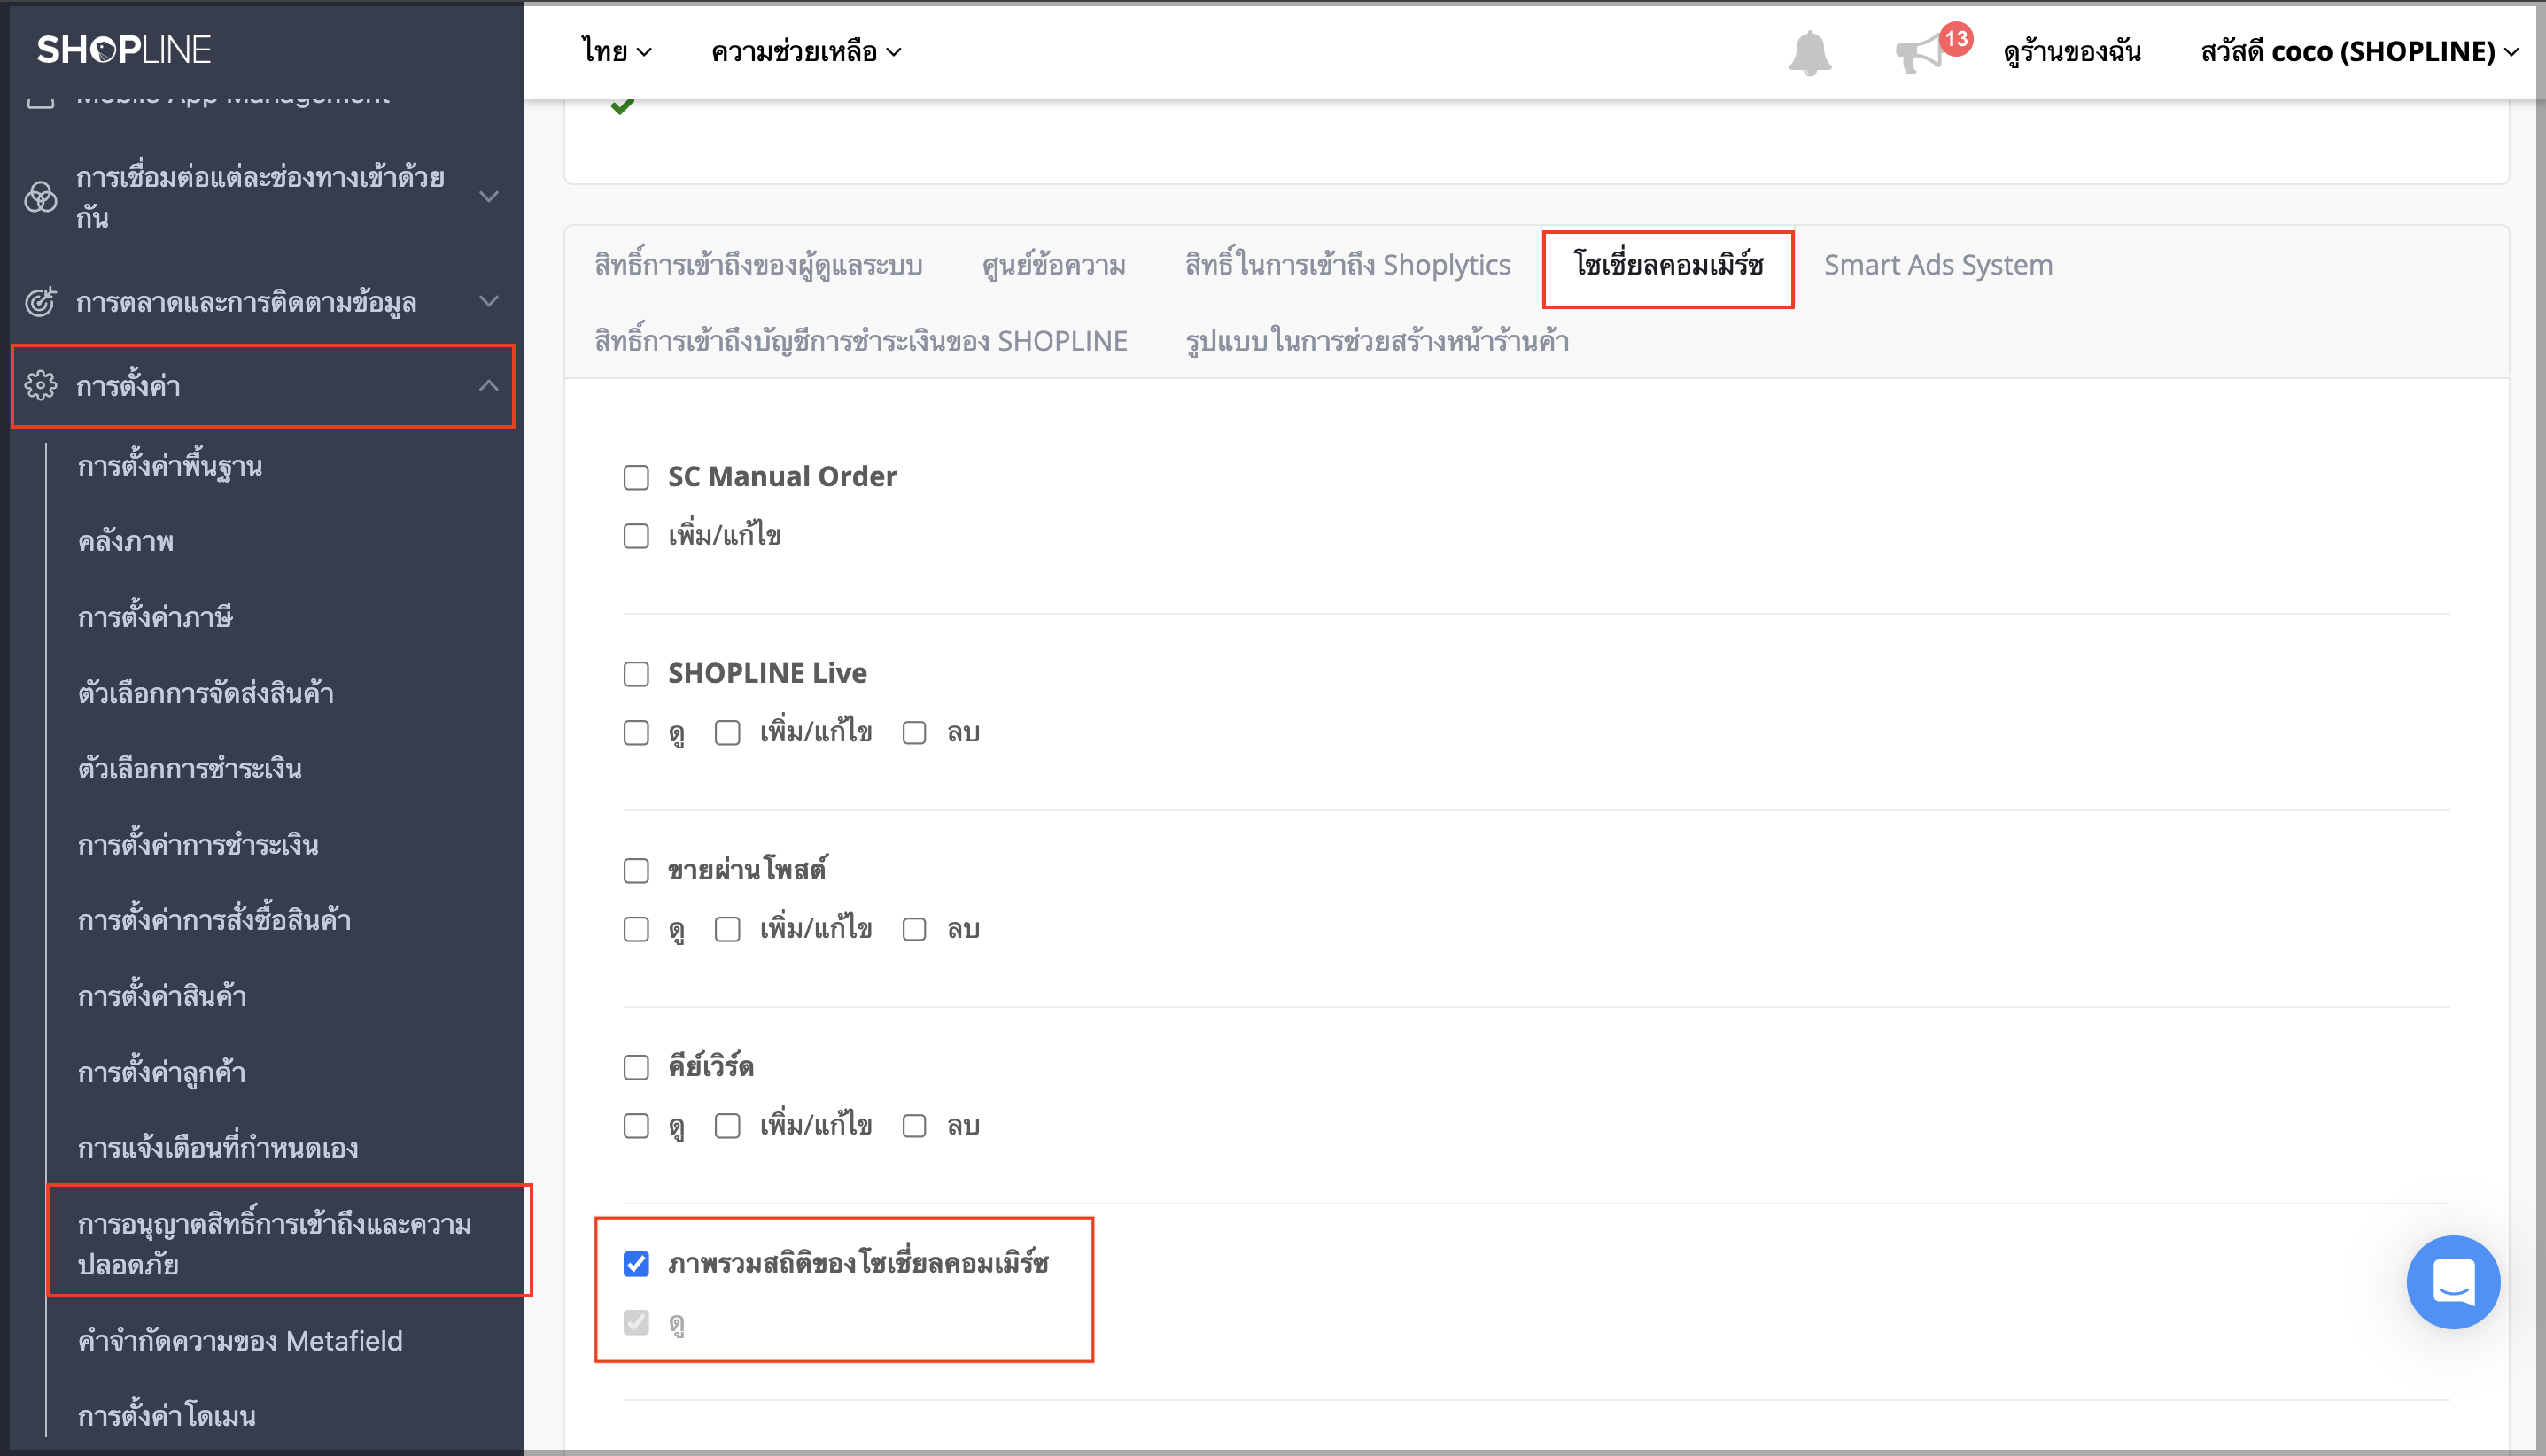Click the ดูร้านของฉัน link

pos(2071,51)
